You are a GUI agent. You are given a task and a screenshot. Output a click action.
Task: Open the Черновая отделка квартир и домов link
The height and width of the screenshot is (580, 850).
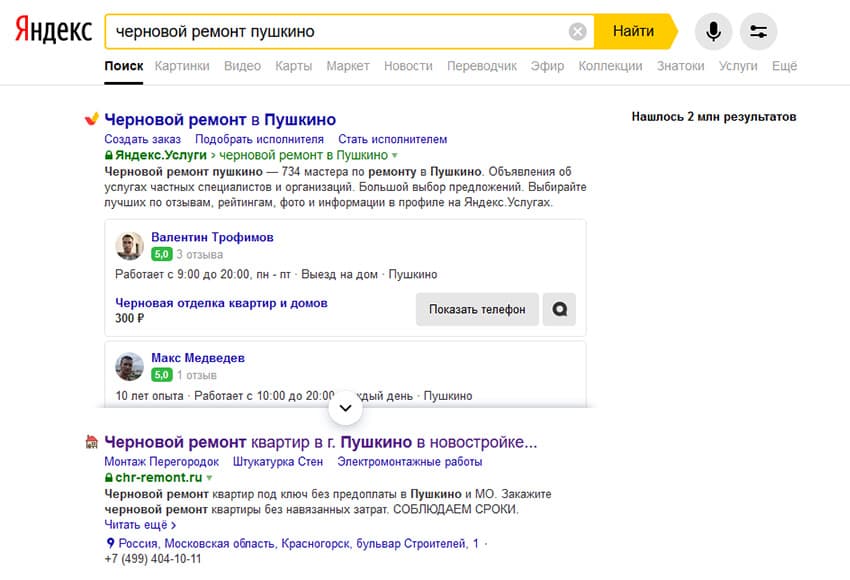point(221,303)
